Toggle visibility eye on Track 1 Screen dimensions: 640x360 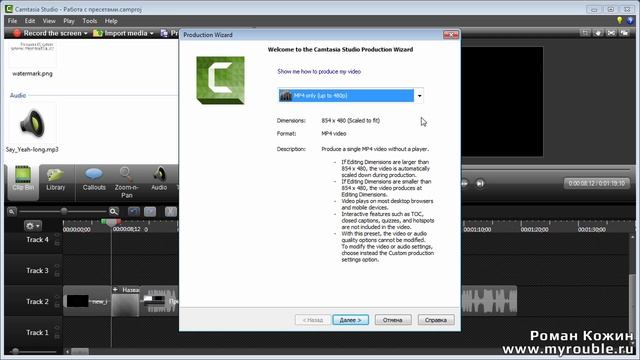[x=57, y=328]
